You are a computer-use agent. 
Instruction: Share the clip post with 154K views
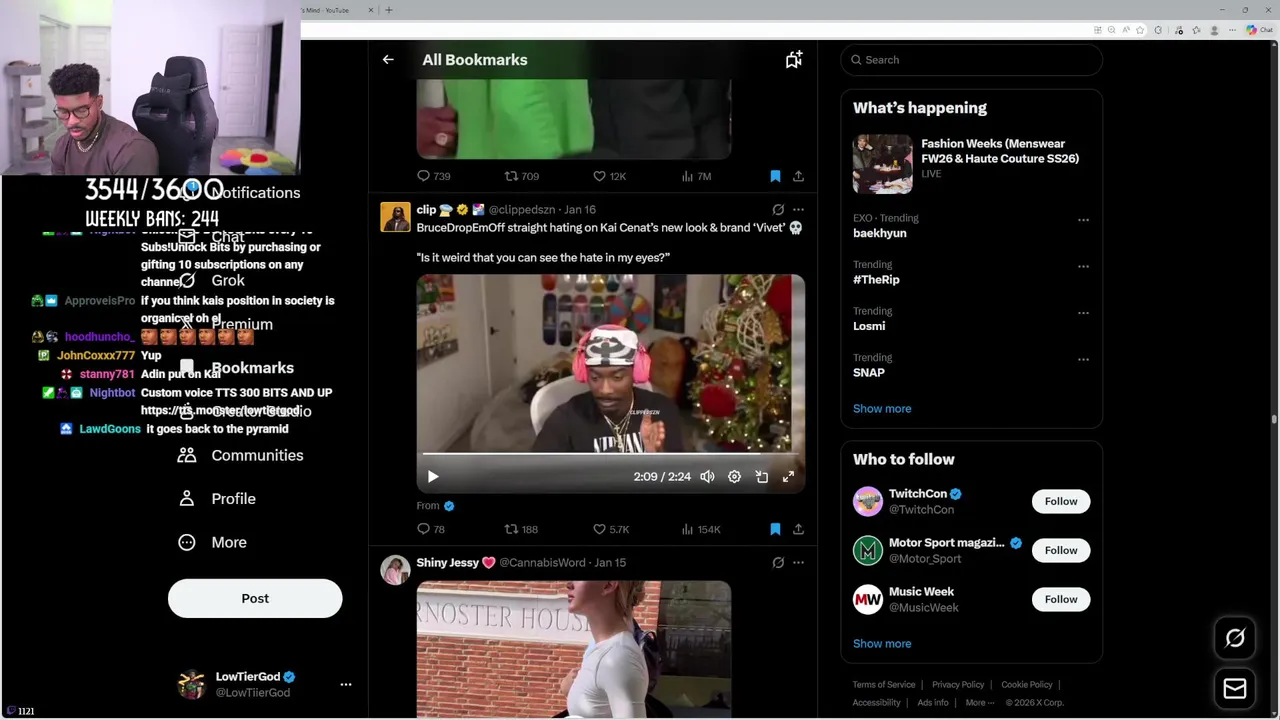click(x=798, y=529)
